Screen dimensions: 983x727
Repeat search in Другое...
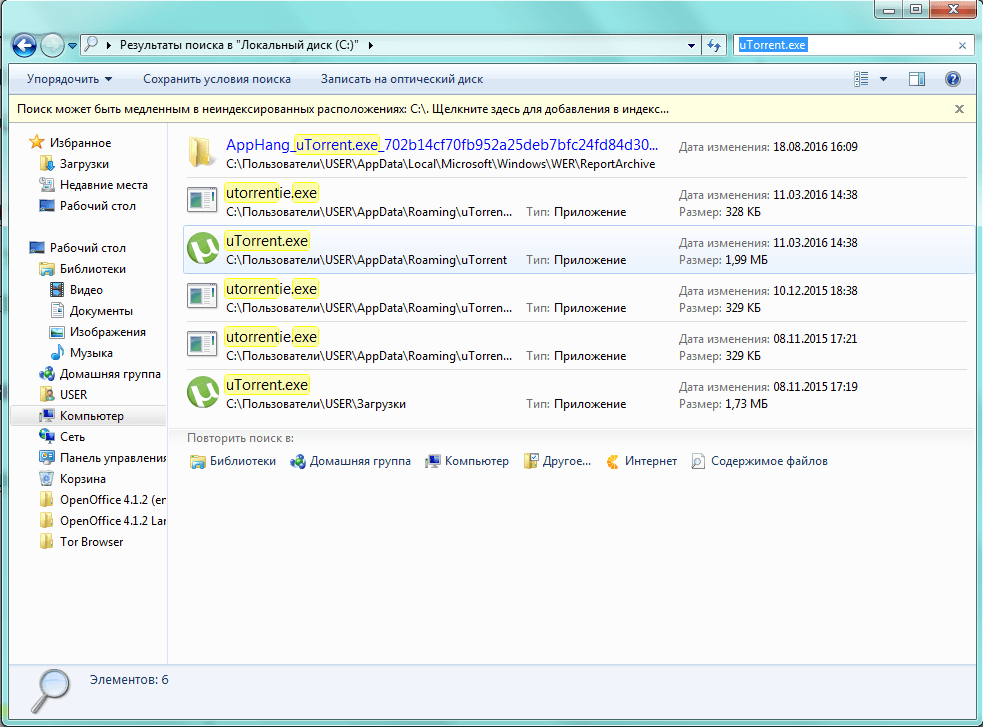[x=557, y=461]
